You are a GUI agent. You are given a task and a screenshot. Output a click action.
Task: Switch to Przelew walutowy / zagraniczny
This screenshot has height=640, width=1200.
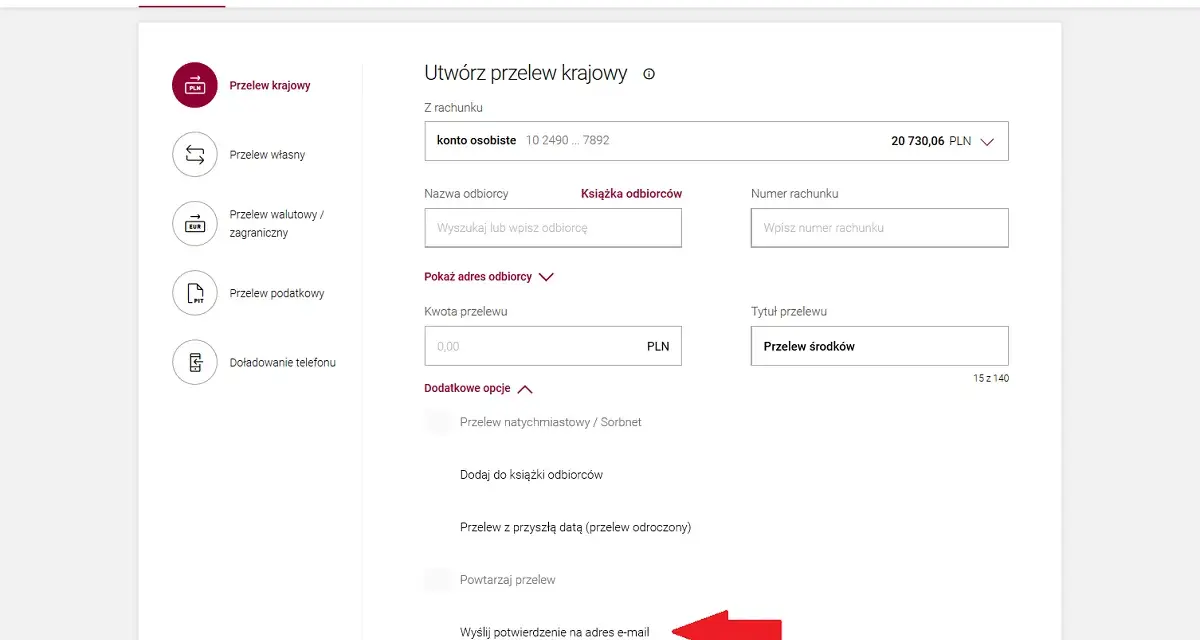click(277, 224)
